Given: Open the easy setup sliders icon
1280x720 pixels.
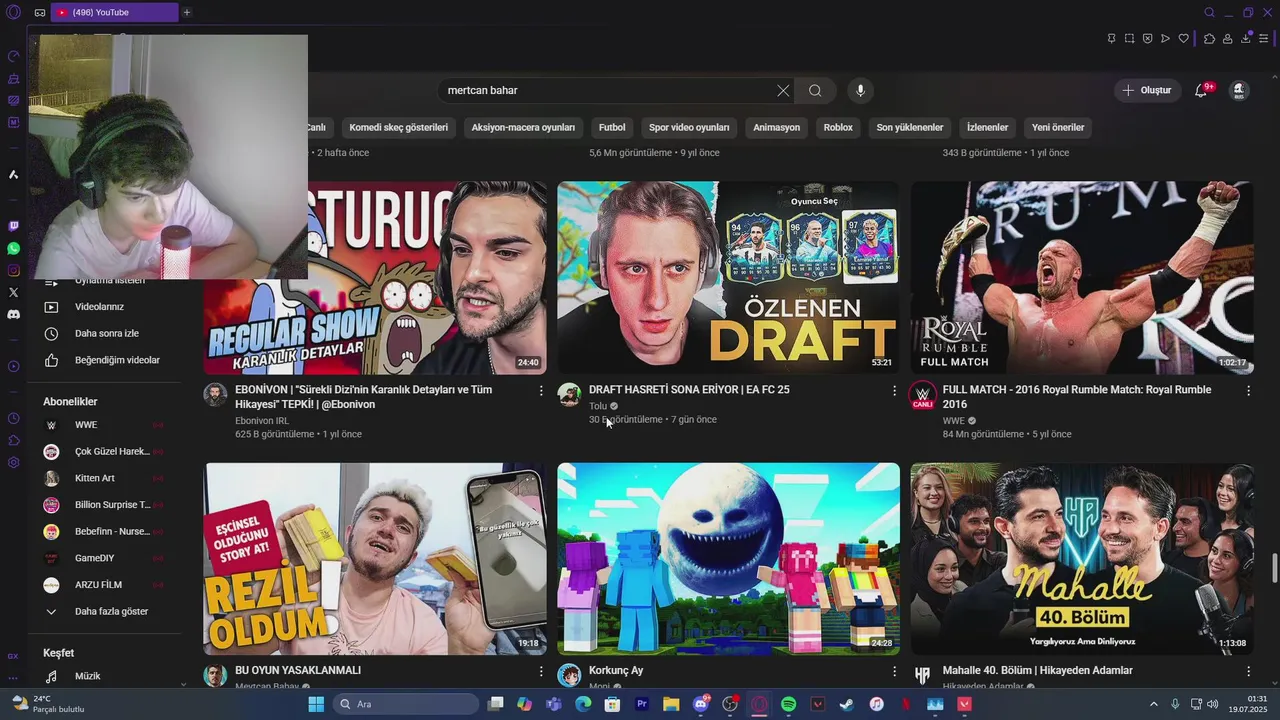Looking at the screenshot, I should 1265,39.
